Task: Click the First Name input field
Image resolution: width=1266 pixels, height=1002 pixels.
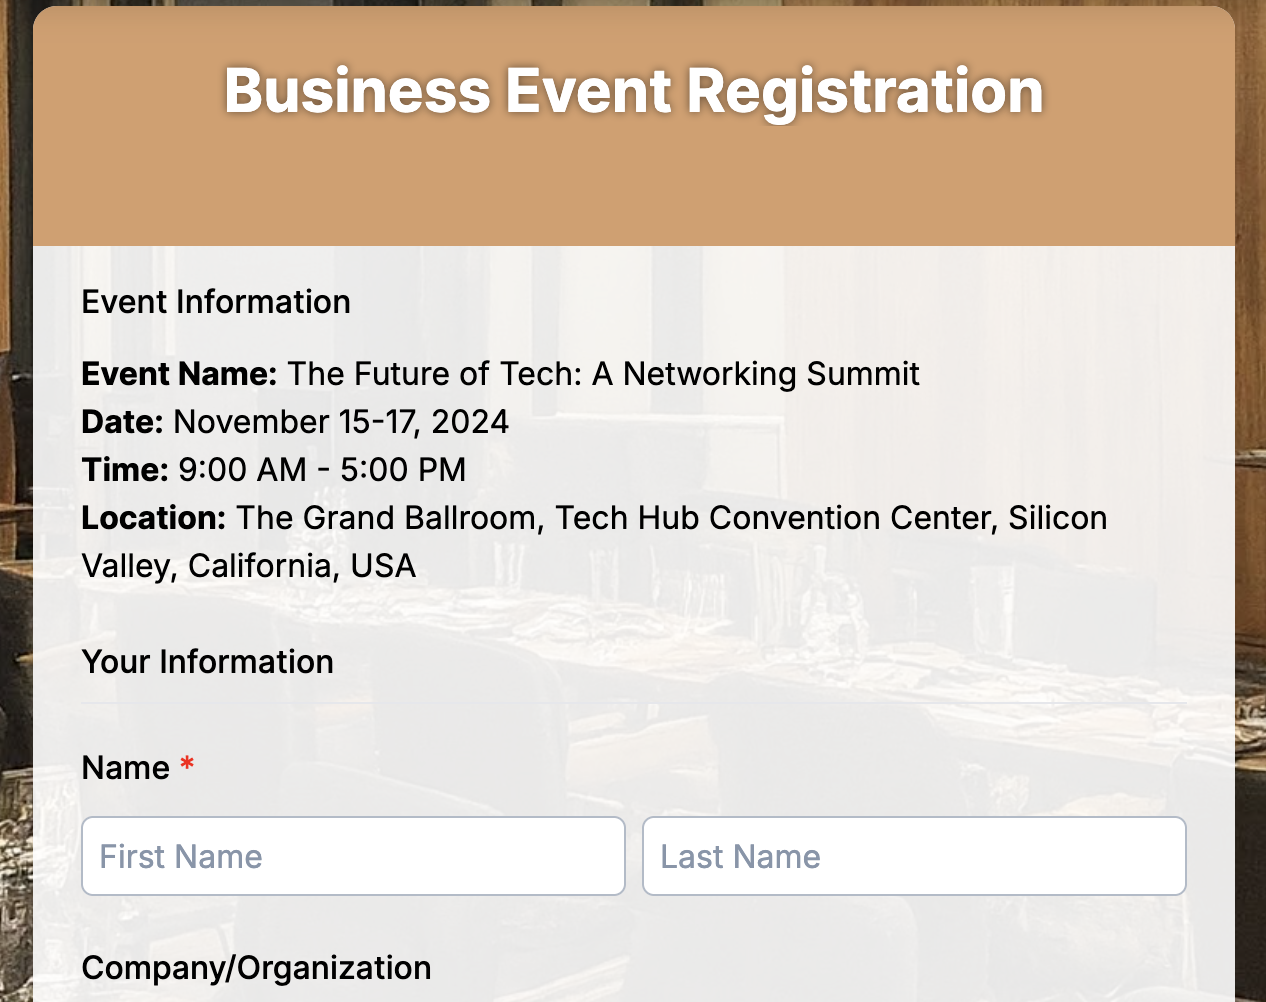Action: point(353,856)
